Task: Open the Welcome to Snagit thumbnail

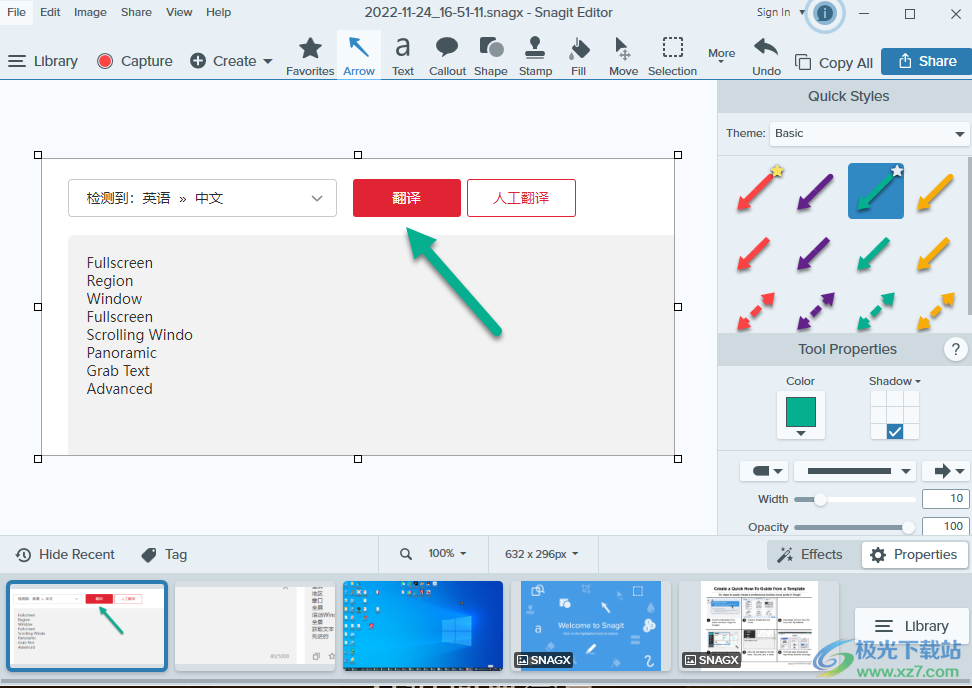Action: pyautogui.click(x=591, y=625)
